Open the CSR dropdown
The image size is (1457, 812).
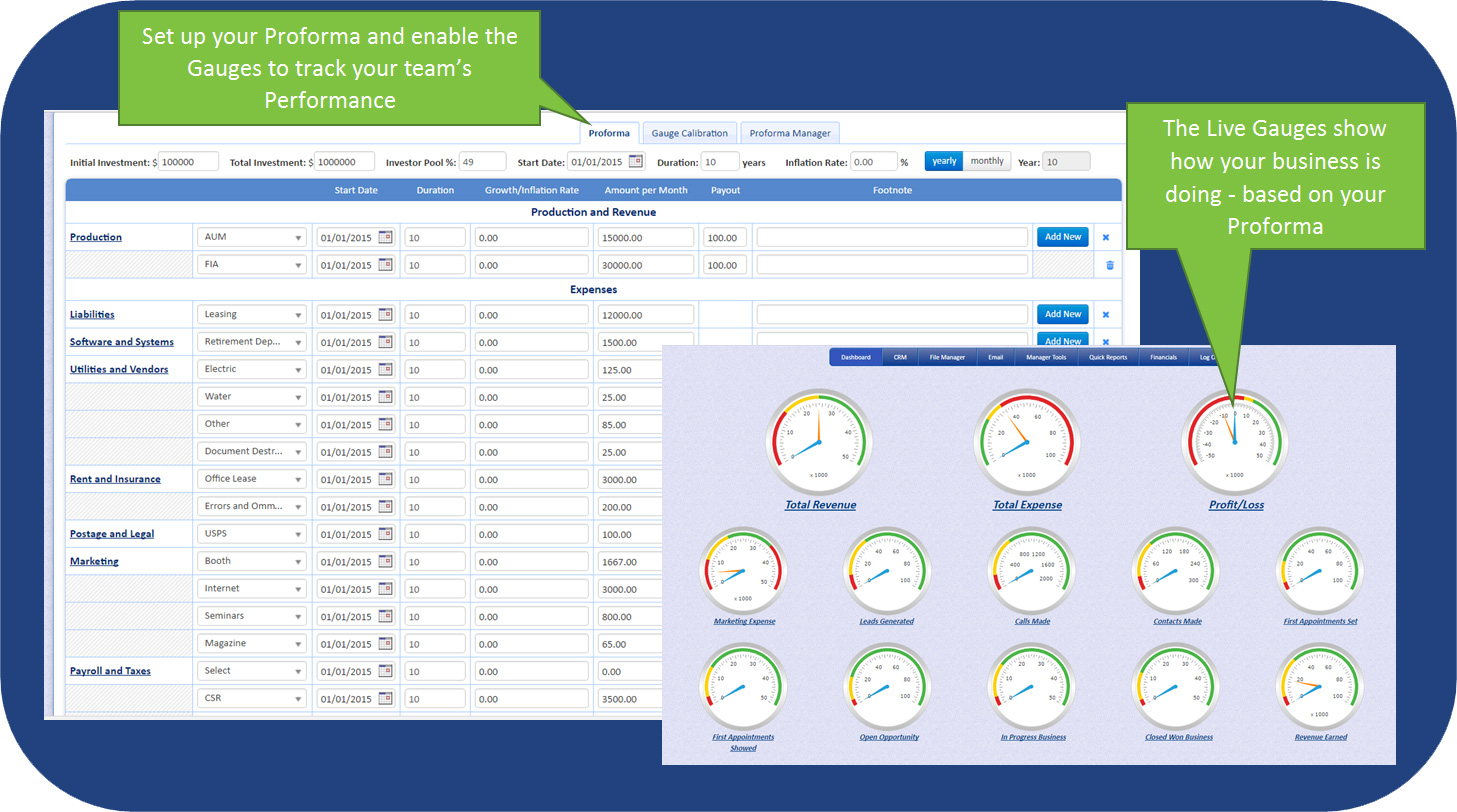tap(252, 698)
